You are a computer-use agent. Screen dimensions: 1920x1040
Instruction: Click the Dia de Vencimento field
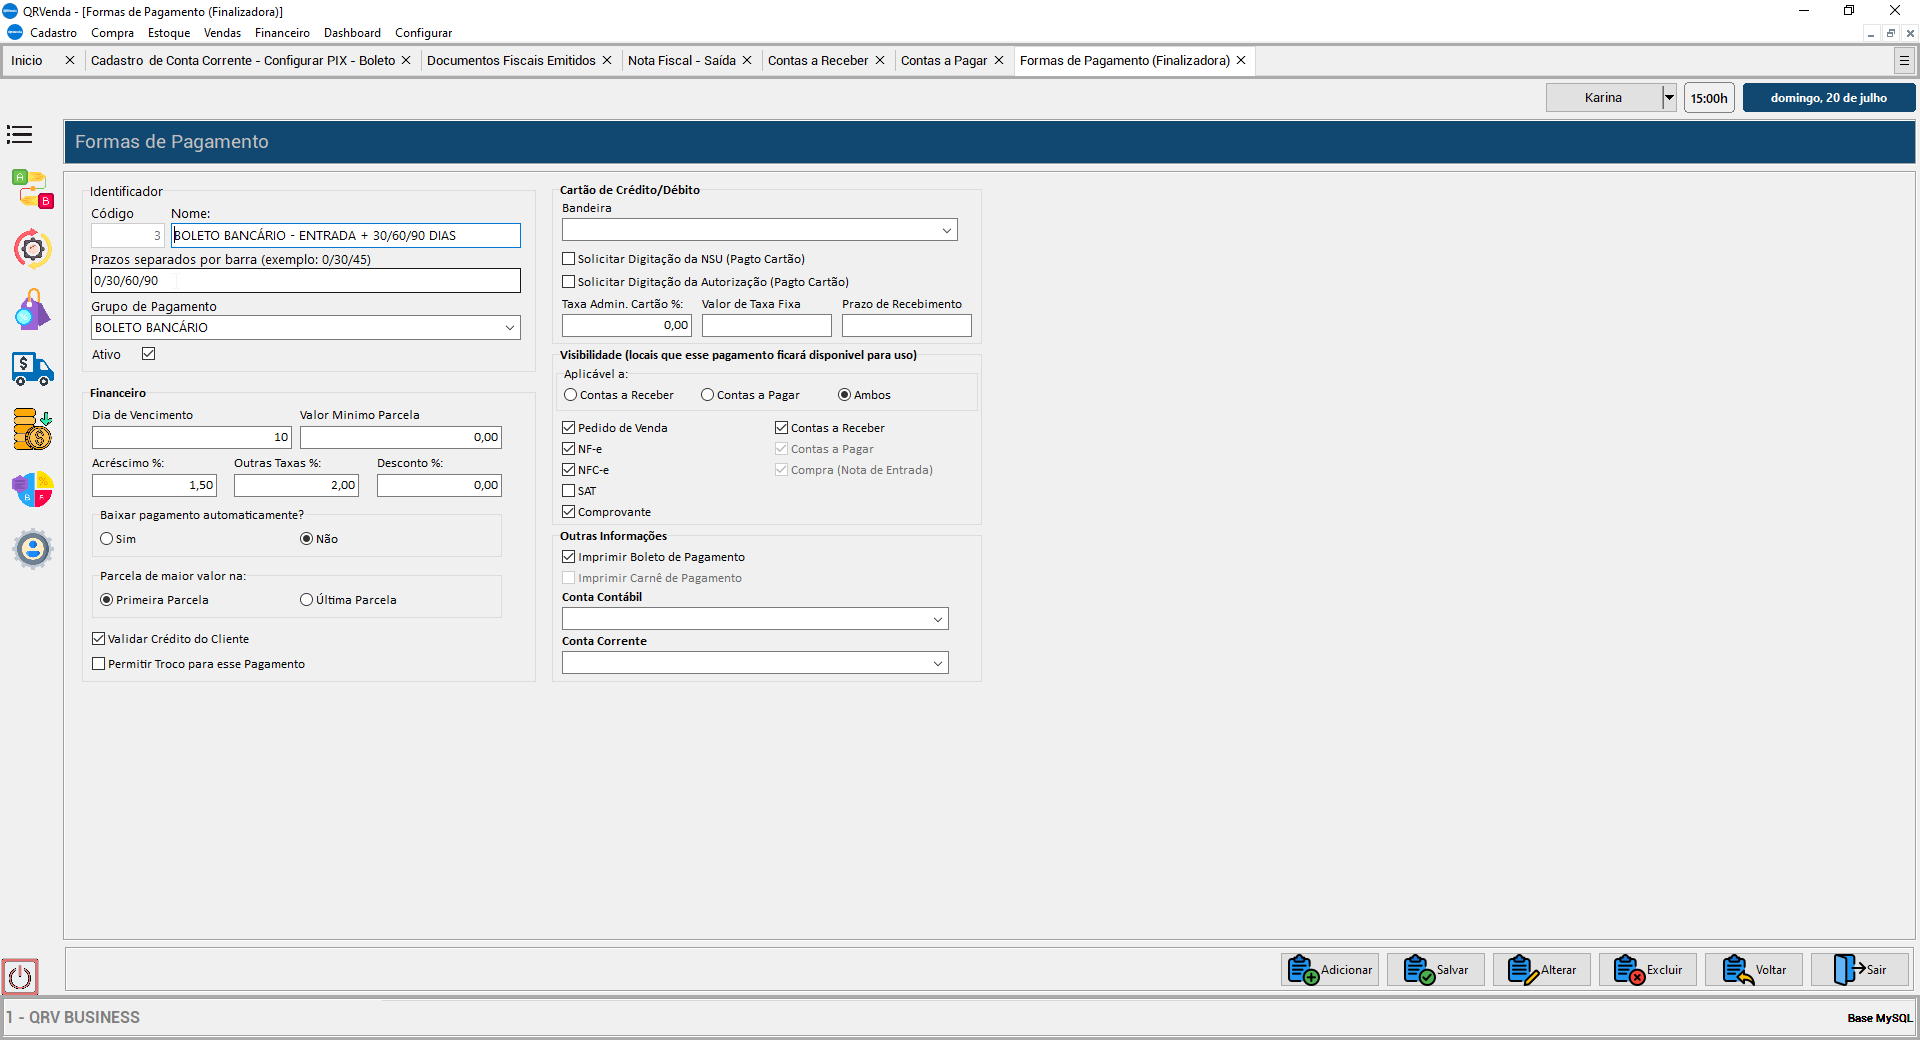[191, 438]
